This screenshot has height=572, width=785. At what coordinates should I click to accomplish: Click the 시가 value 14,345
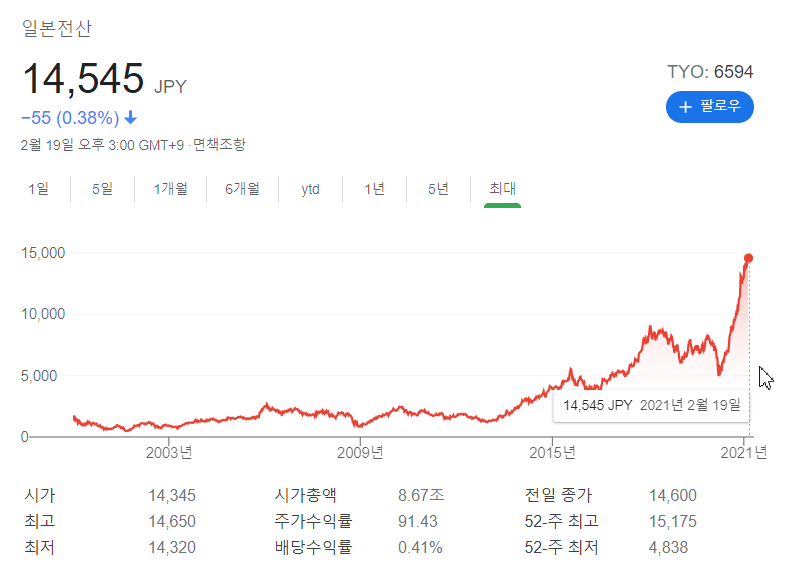click(172, 495)
